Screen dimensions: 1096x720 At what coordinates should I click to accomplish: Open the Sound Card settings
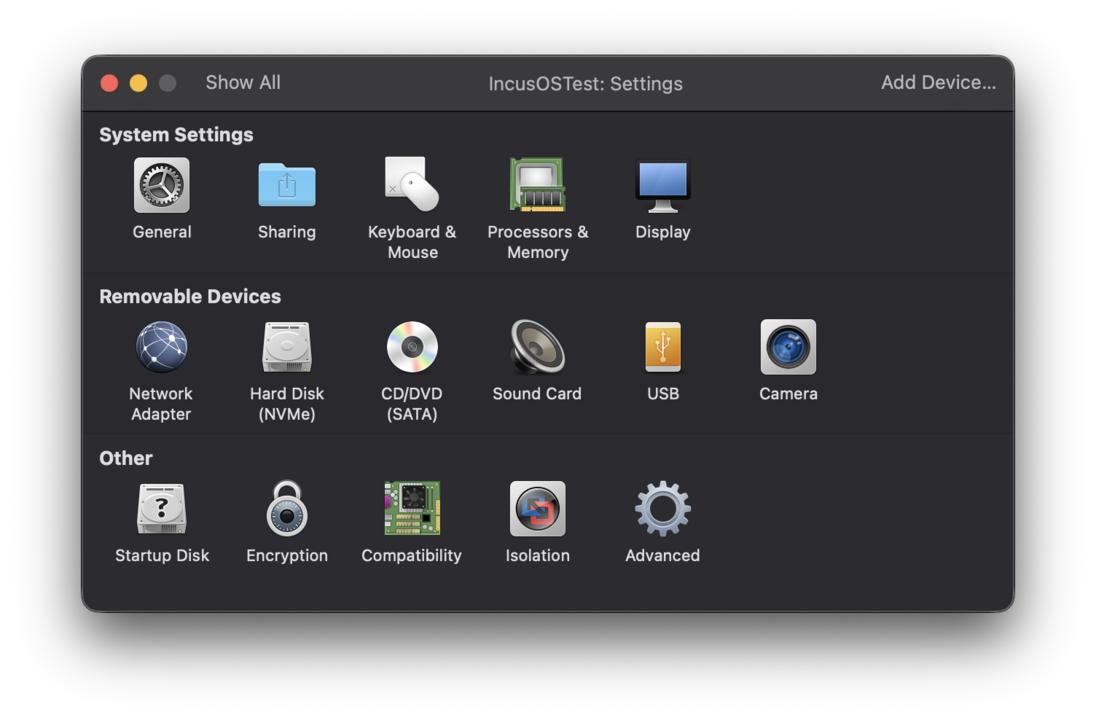click(x=537, y=347)
